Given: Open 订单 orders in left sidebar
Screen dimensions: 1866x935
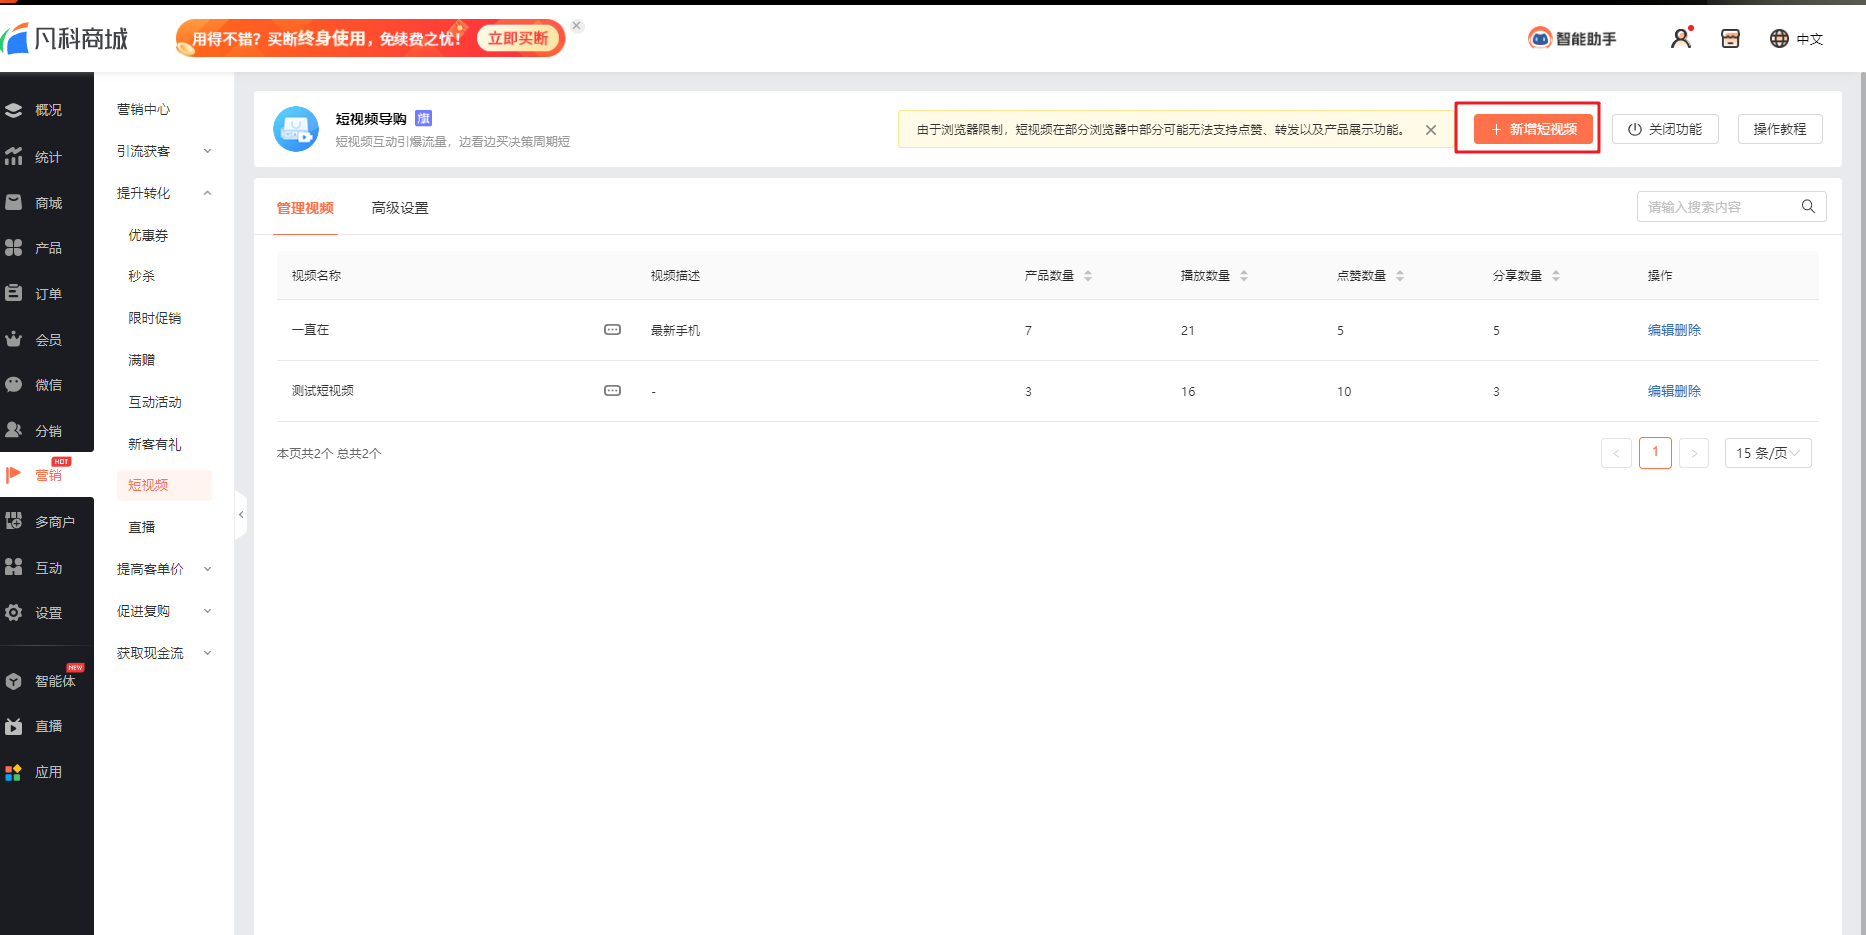Looking at the screenshot, I should coord(47,294).
